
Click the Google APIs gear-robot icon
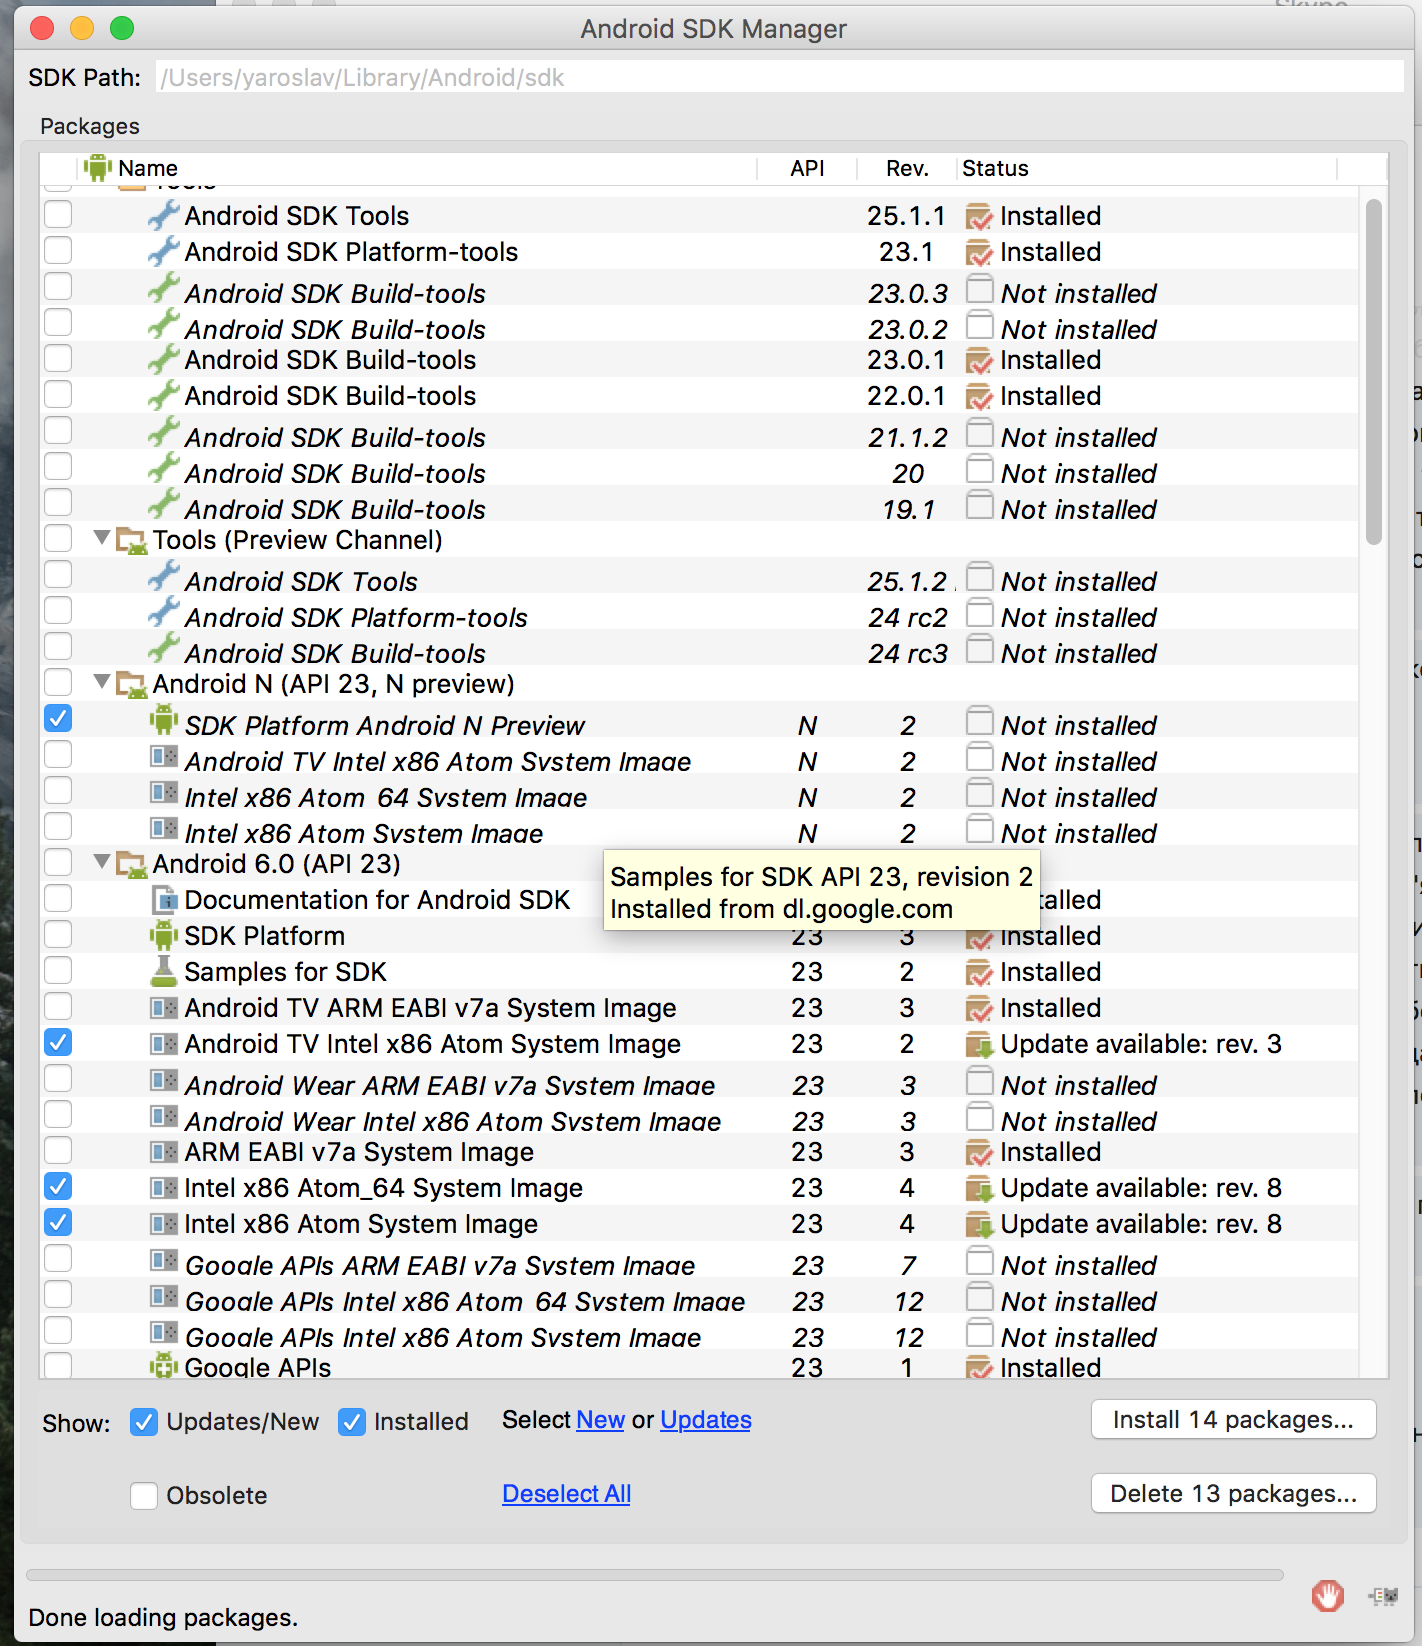(x=163, y=1365)
